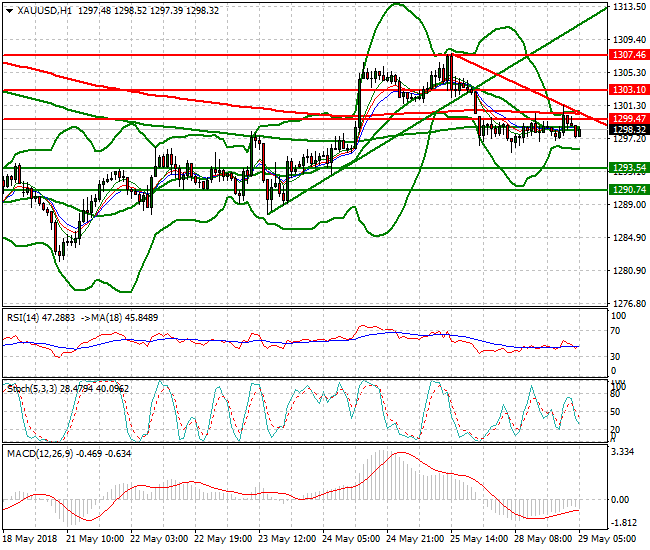Click the RSI scale value 70
The height and width of the screenshot is (550, 650).
[x=616, y=331]
